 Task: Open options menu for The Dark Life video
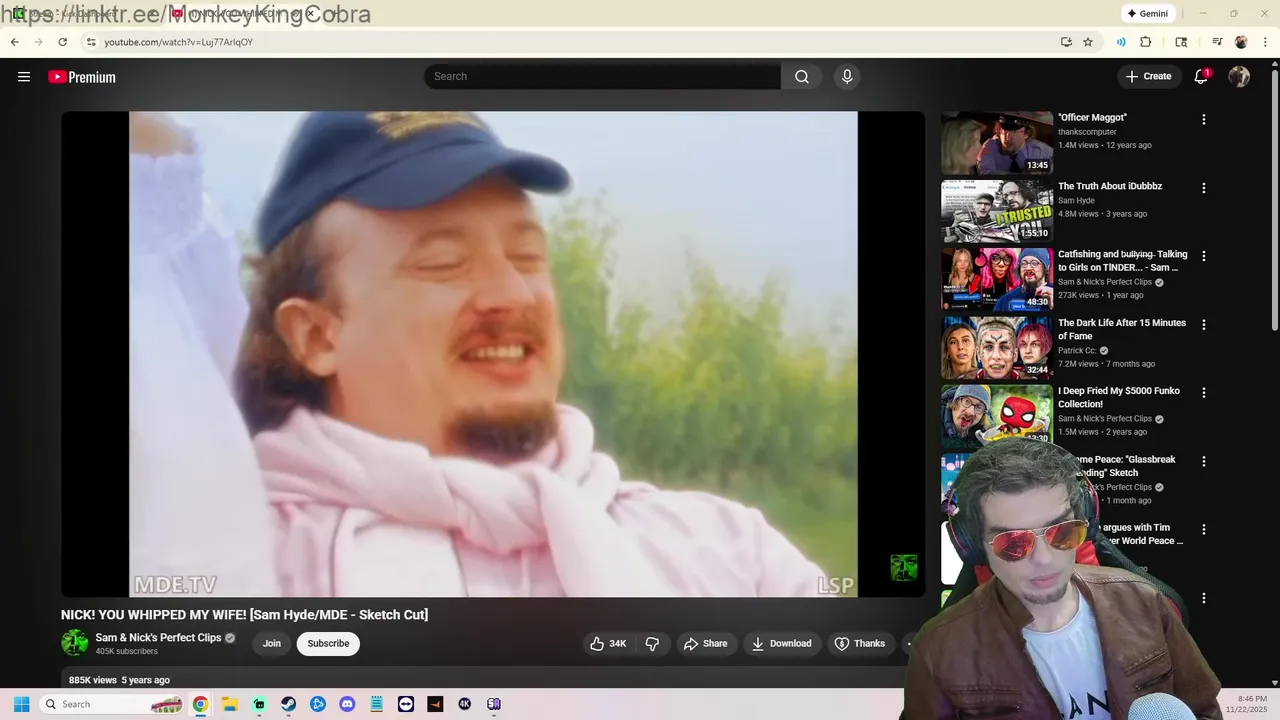coord(1204,325)
